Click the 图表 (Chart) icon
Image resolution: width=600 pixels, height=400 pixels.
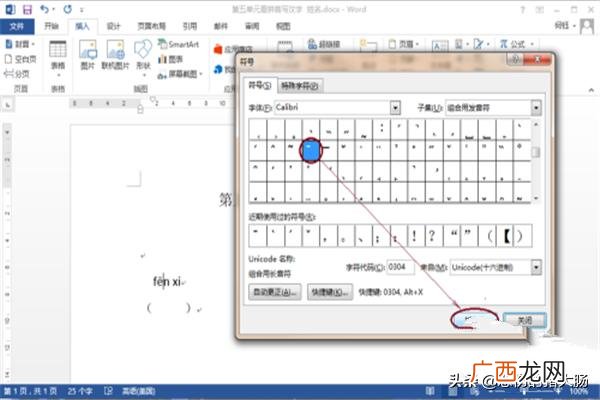[171, 59]
